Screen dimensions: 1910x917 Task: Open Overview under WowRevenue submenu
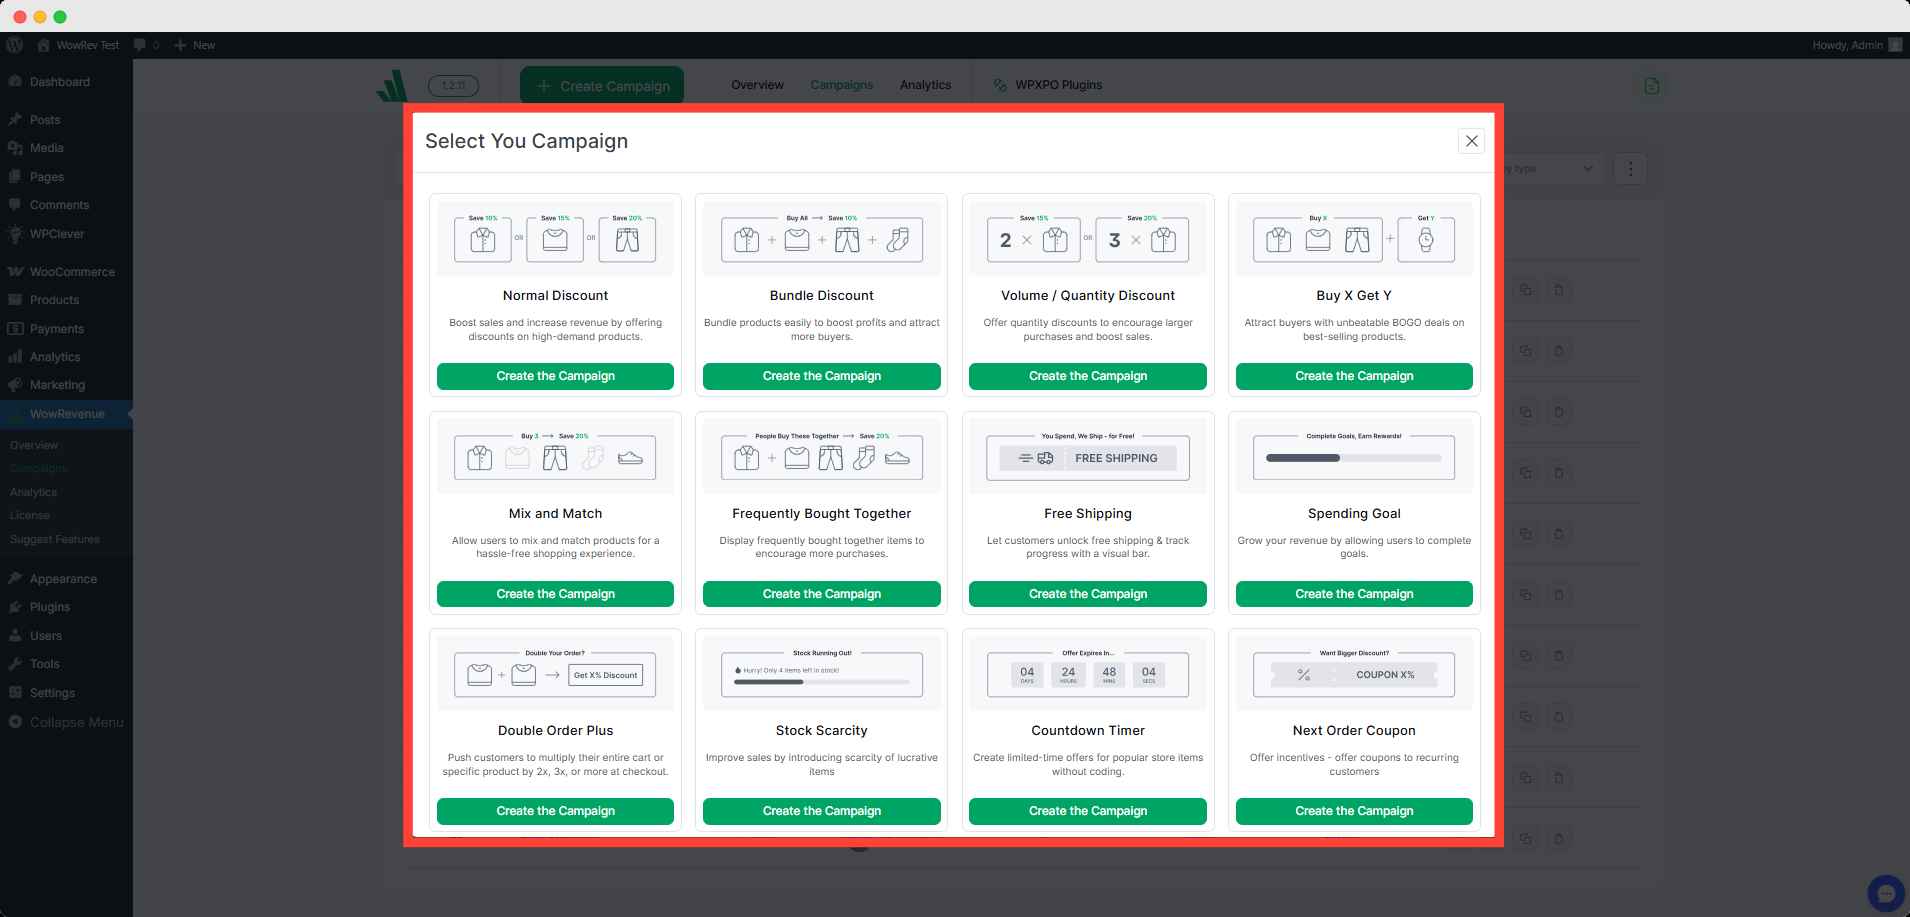[x=34, y=445]
